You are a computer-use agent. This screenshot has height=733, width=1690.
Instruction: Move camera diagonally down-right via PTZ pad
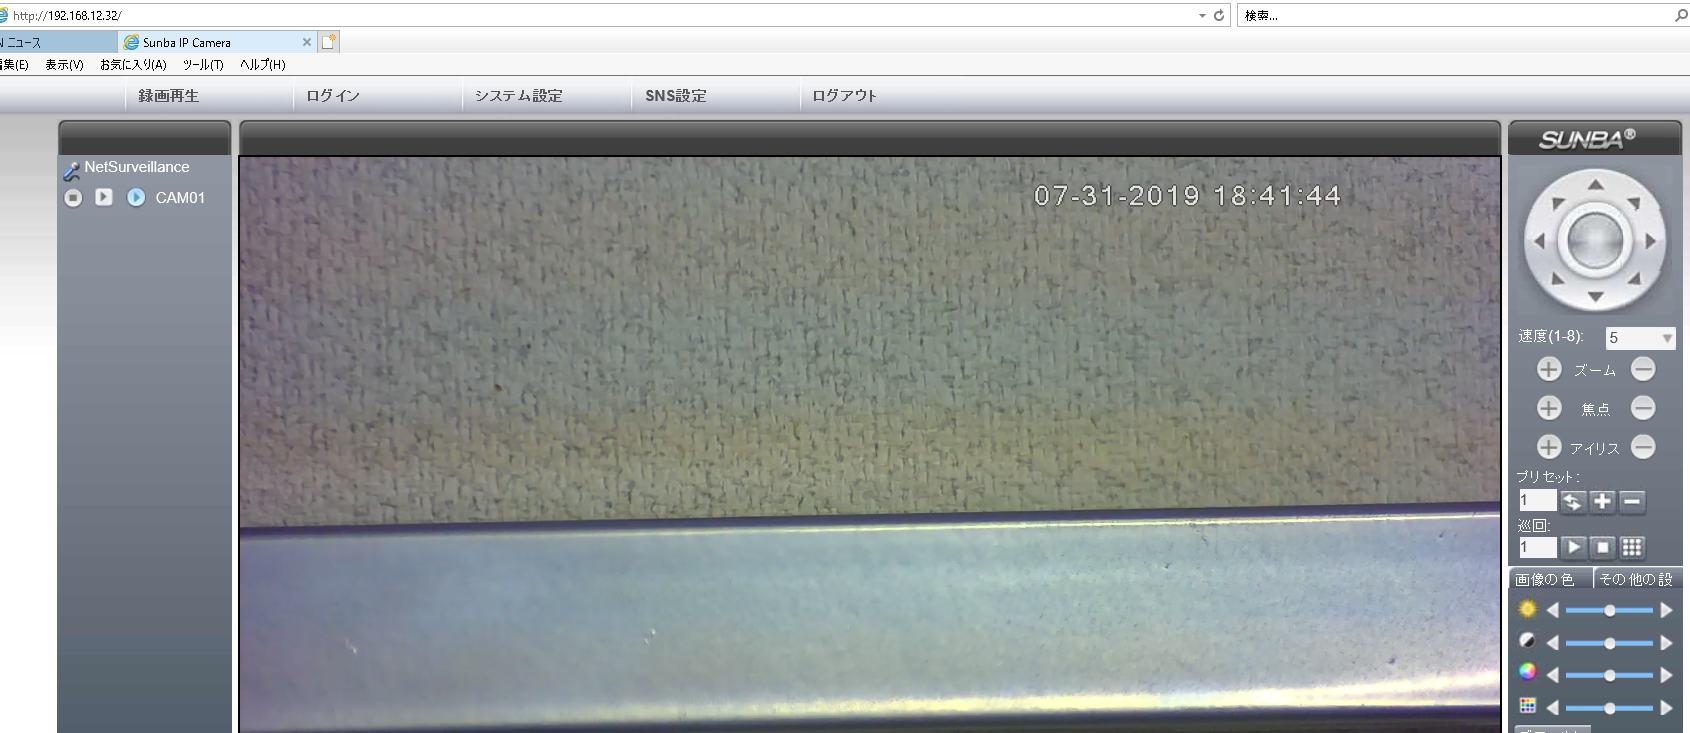click(x=1634, y=279)
